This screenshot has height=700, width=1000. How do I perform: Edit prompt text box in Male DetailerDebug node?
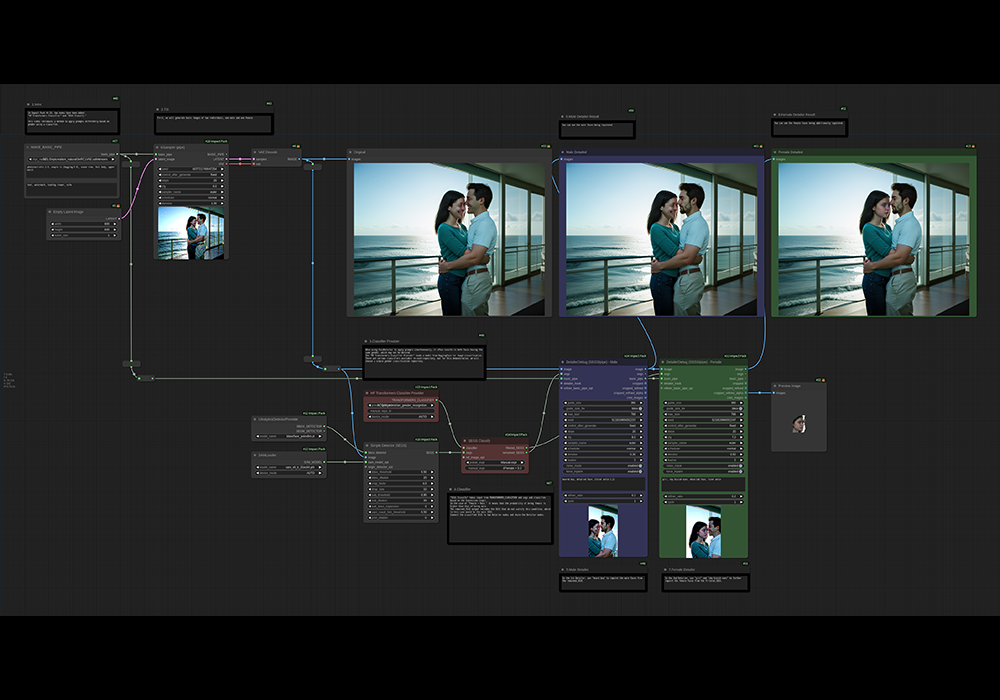click(603, 484)
